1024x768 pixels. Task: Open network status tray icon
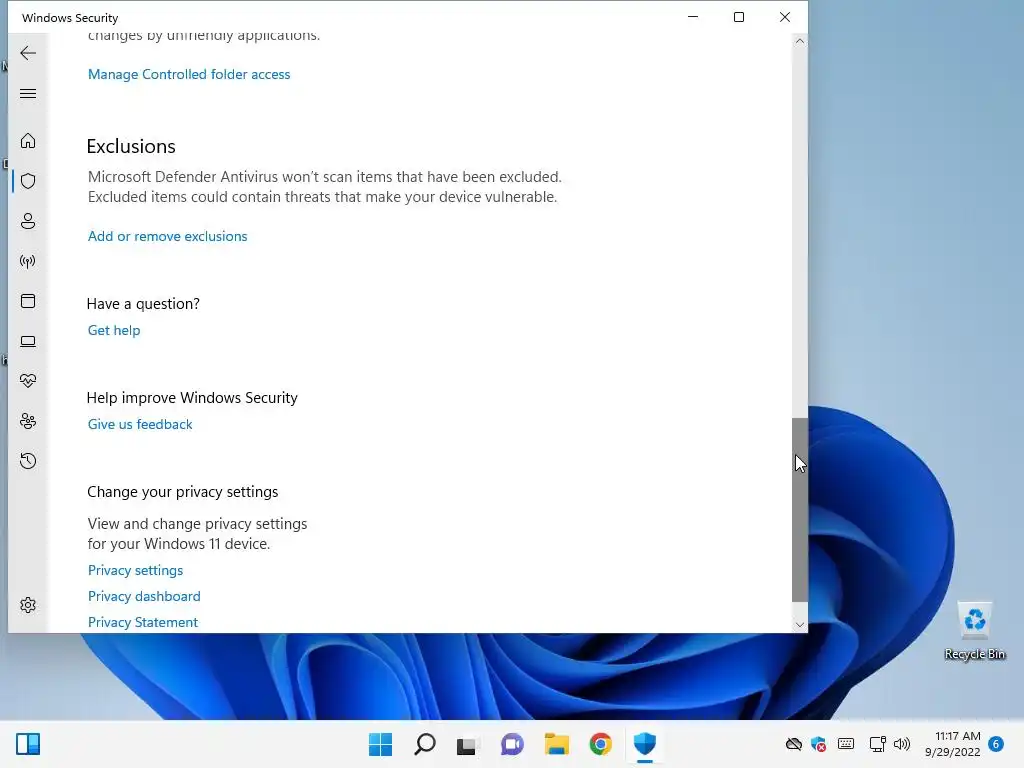(x=877, y=744)
